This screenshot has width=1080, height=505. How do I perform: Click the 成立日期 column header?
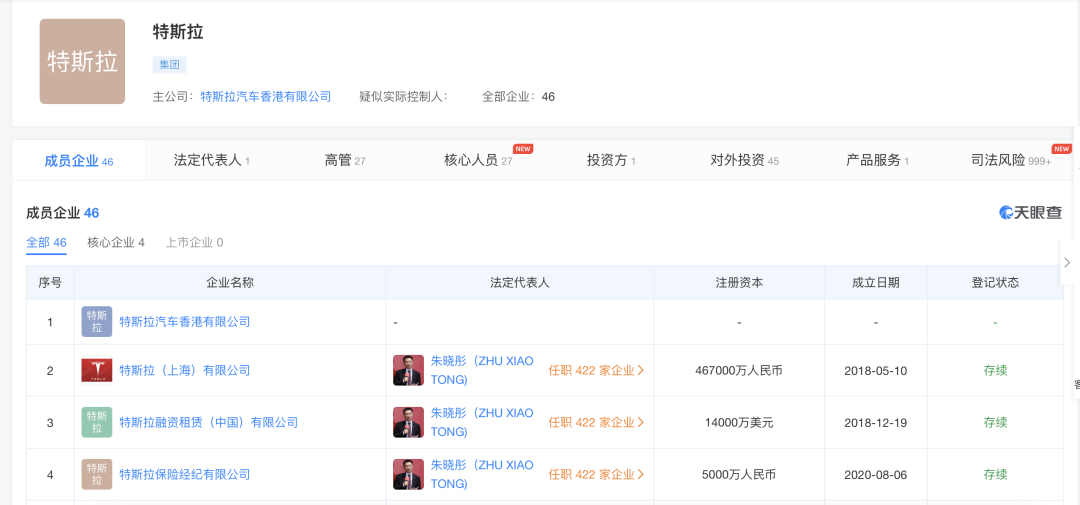(x=875, y=282)
